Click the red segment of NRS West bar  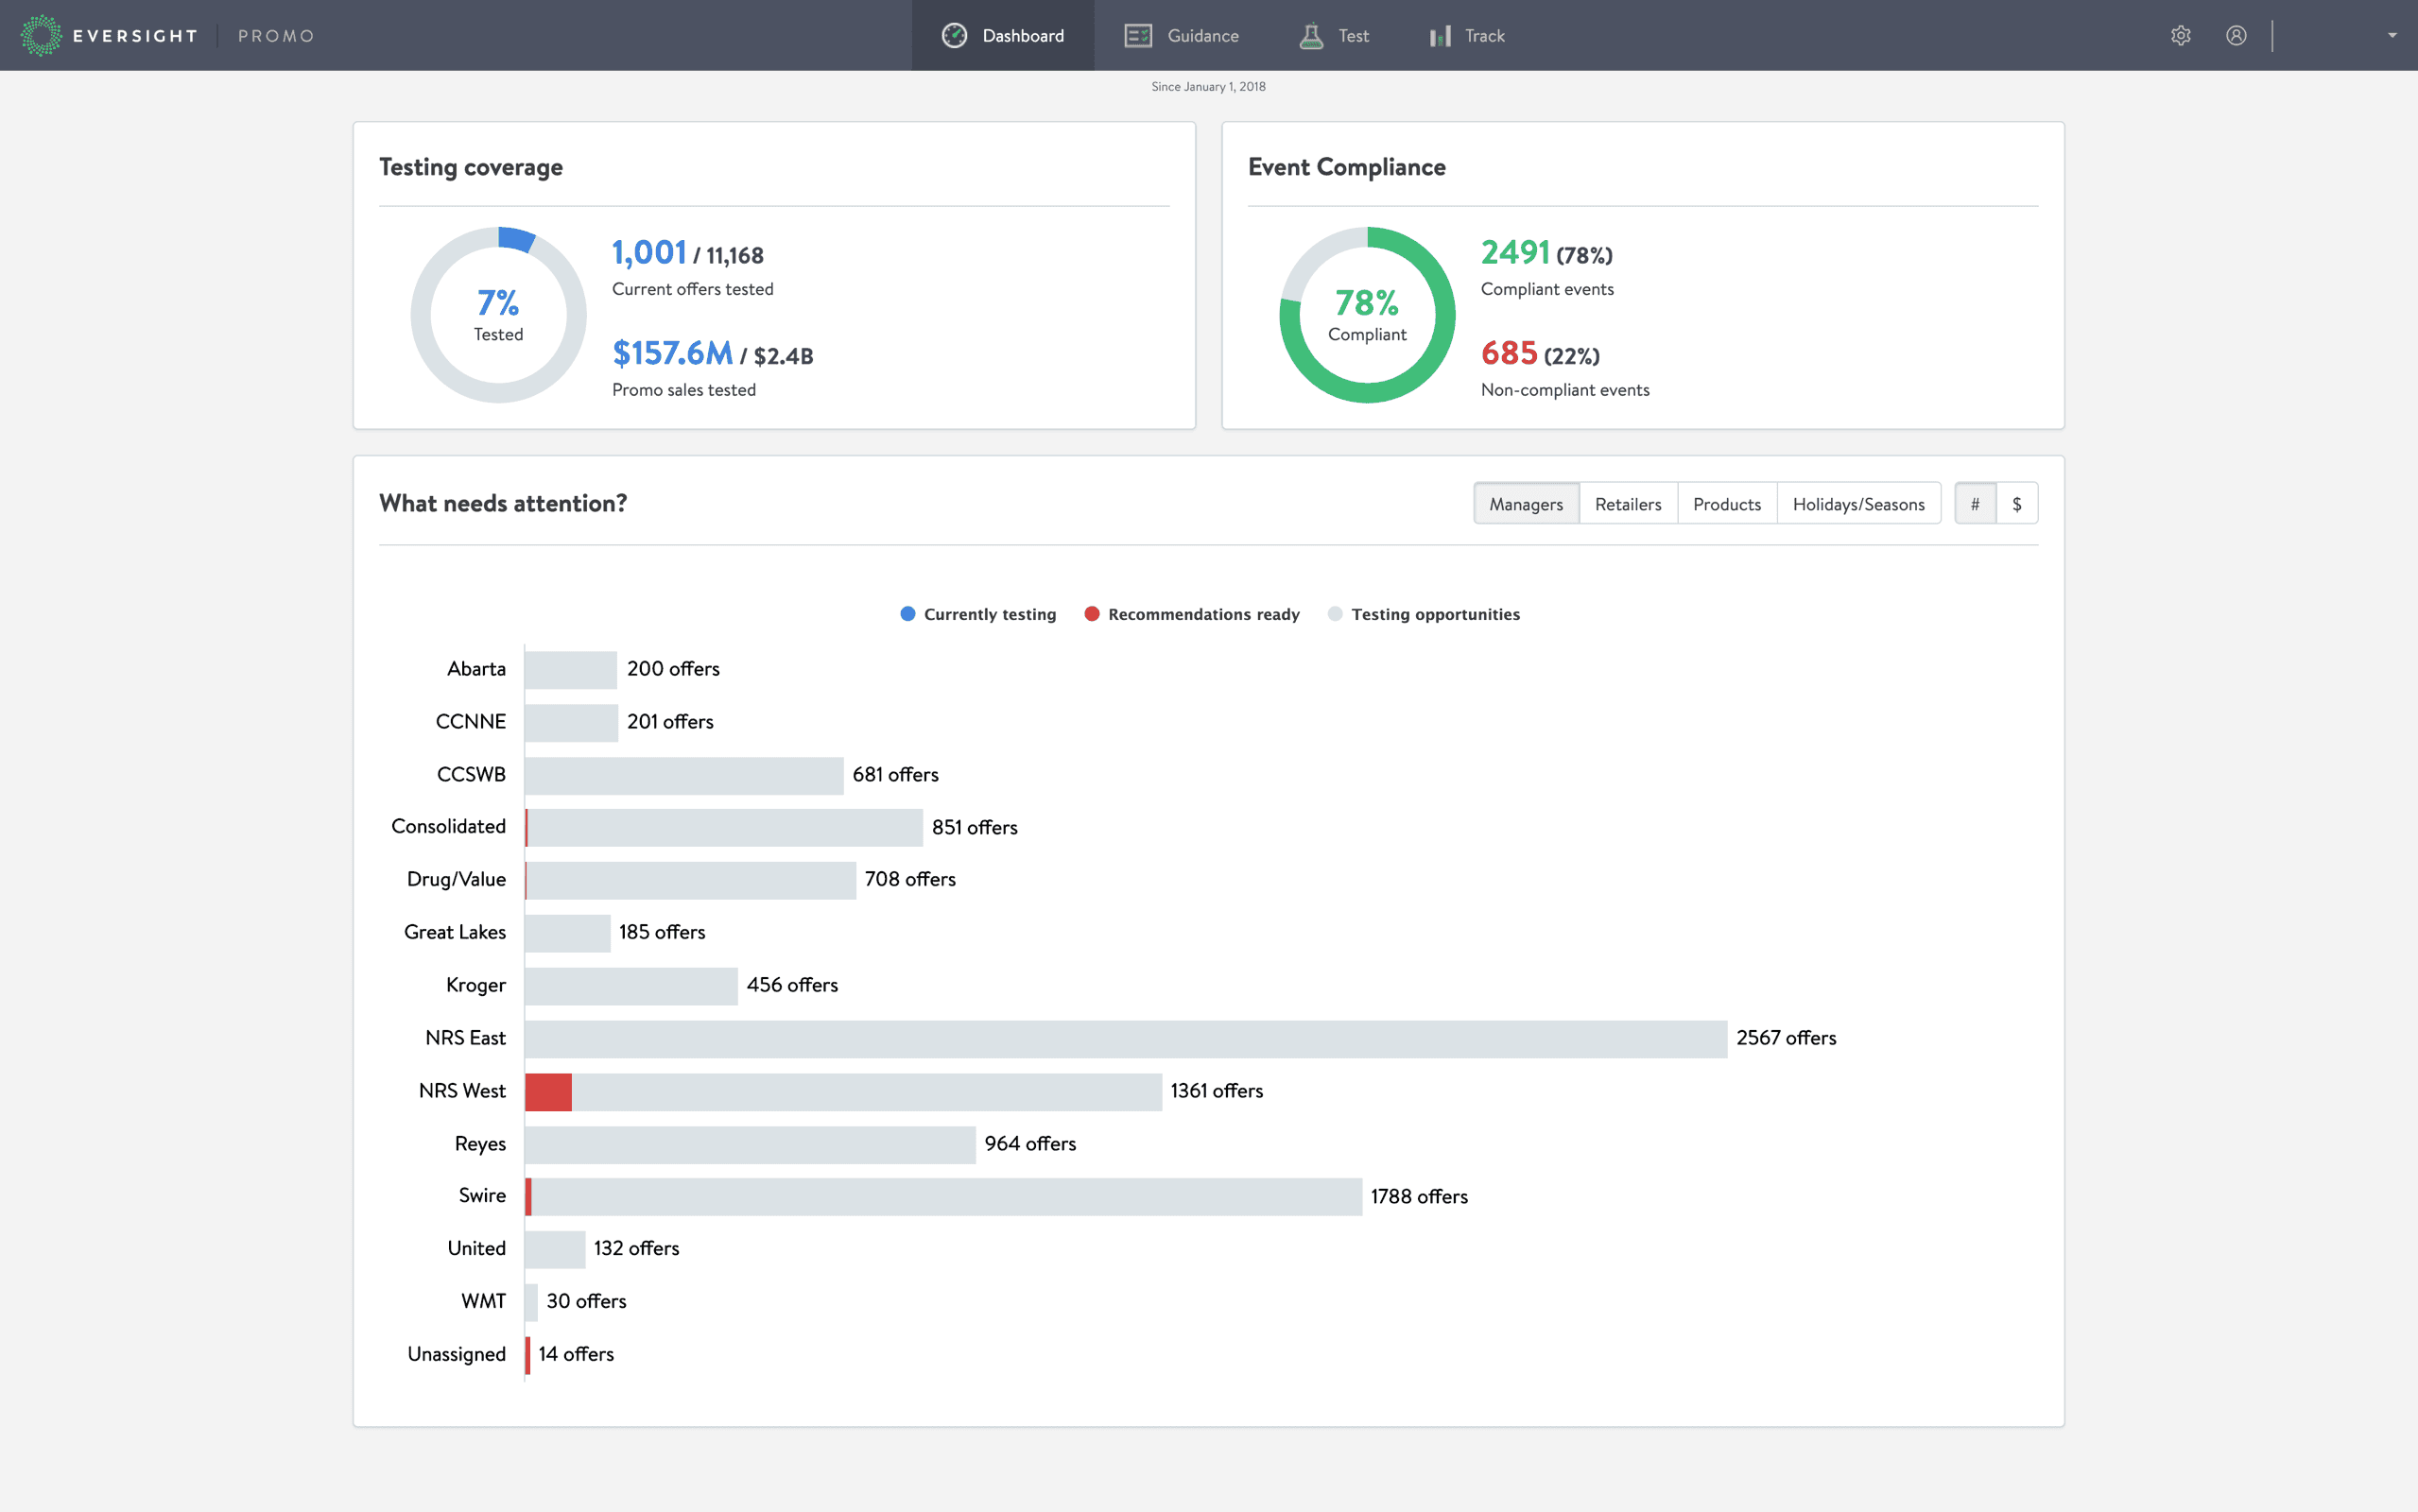click(x=548, y=1092)
